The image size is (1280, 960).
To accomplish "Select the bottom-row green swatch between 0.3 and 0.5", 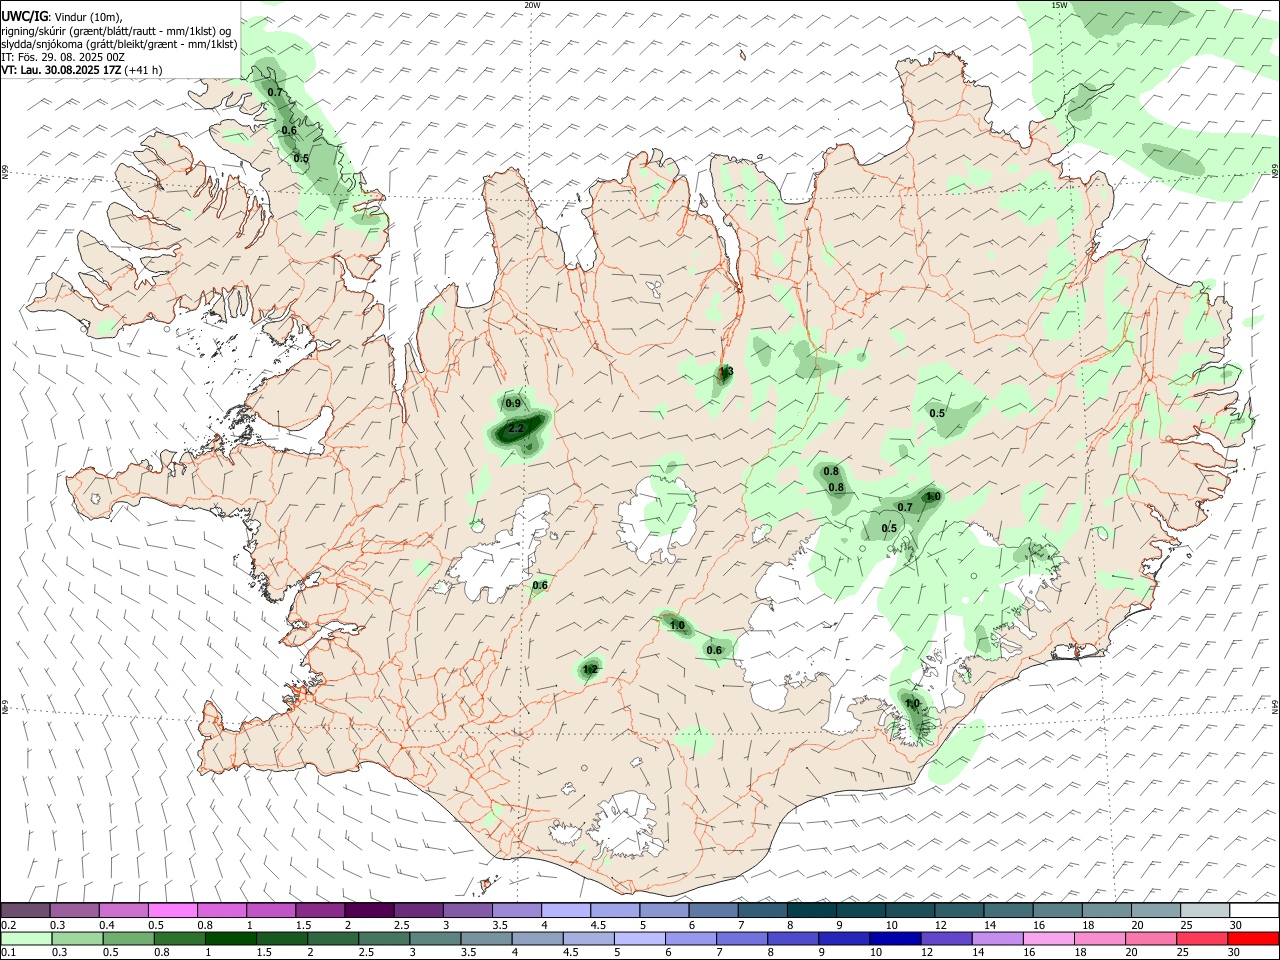I will click(x=75, y=939).
